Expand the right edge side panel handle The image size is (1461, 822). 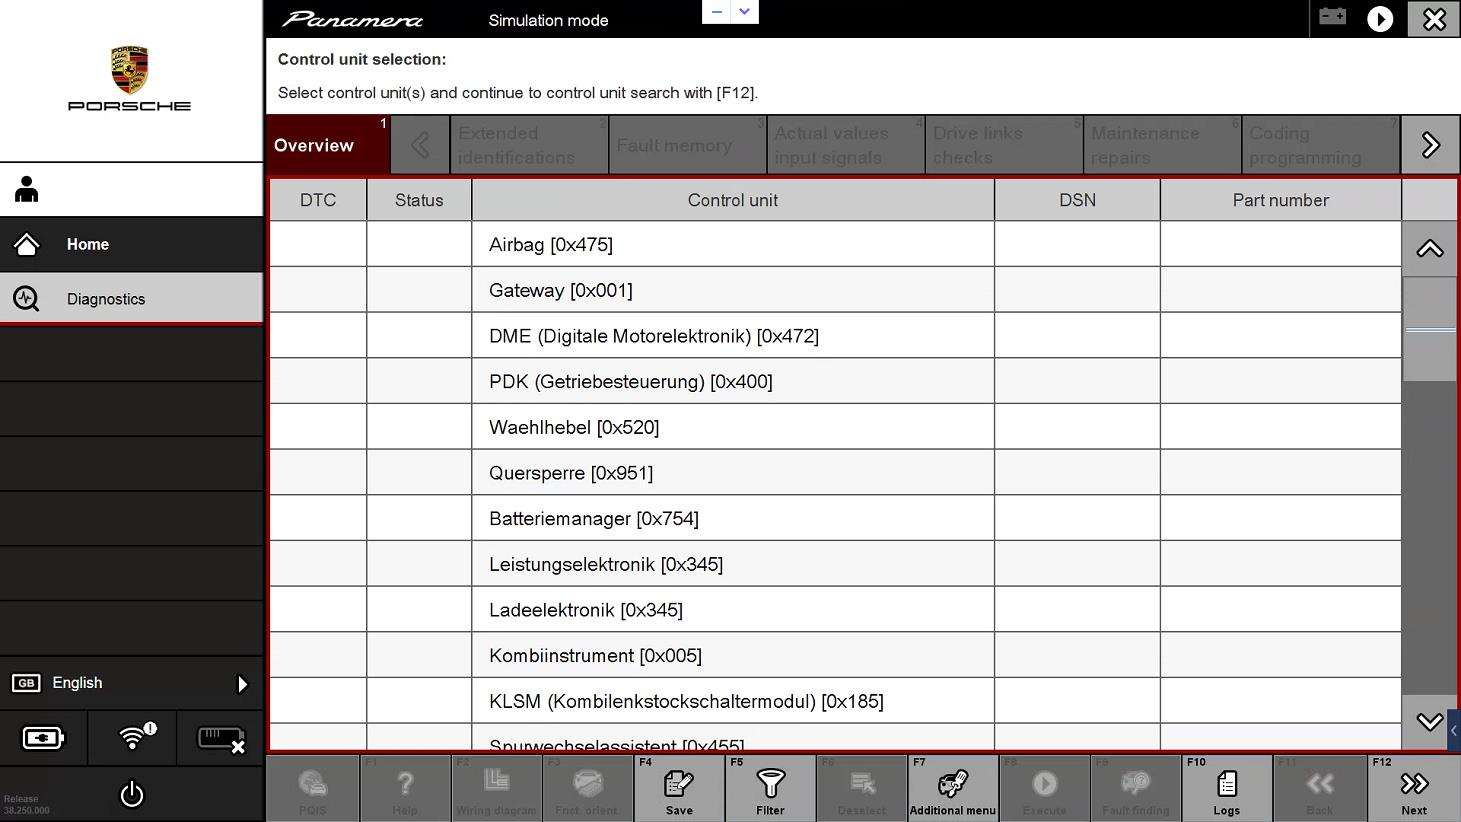tap(1453, 731)
